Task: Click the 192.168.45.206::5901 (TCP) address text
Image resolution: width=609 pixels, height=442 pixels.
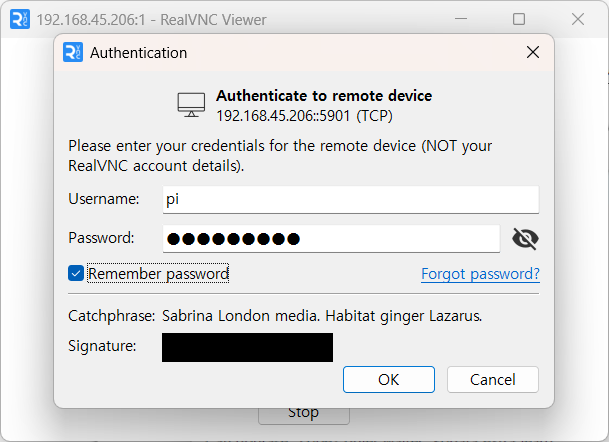Action: pyautogui.click(x=304, y=116)
